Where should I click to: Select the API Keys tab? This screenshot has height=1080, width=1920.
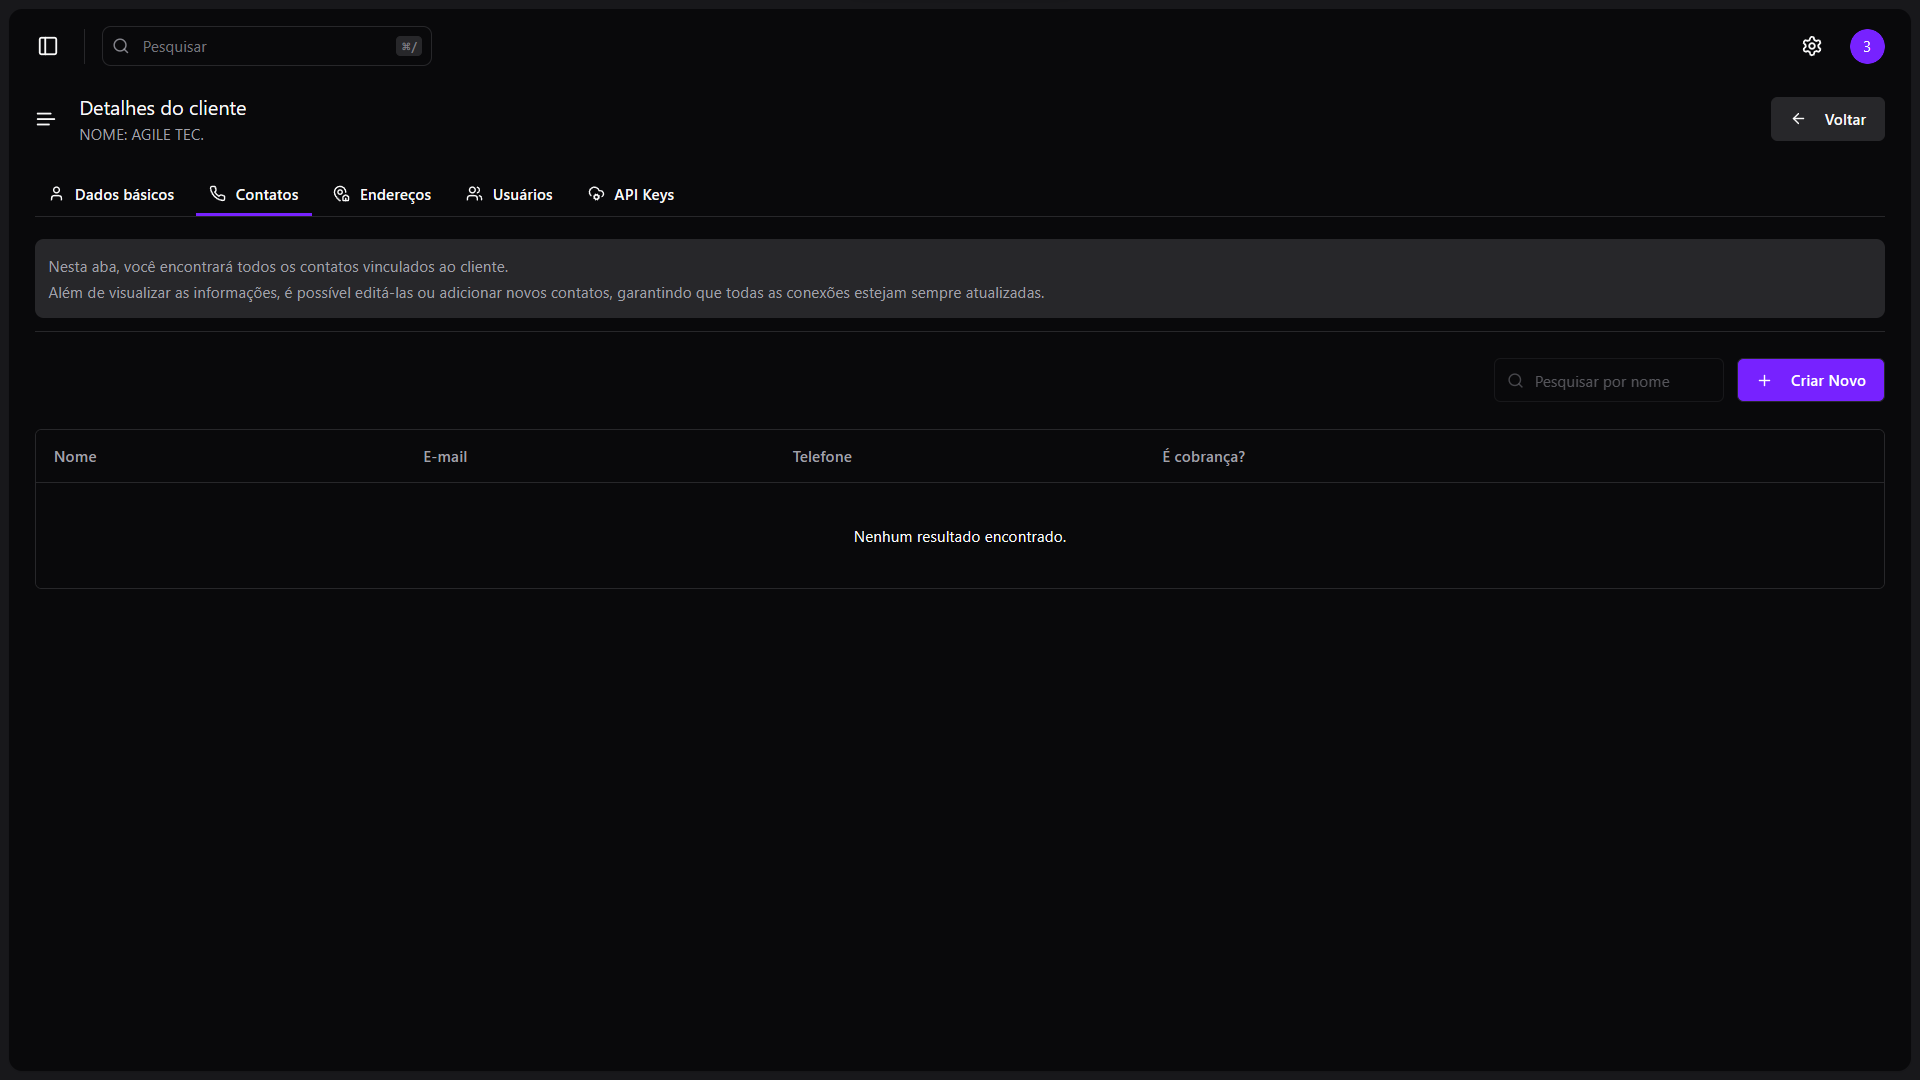(x=643, y=195)
